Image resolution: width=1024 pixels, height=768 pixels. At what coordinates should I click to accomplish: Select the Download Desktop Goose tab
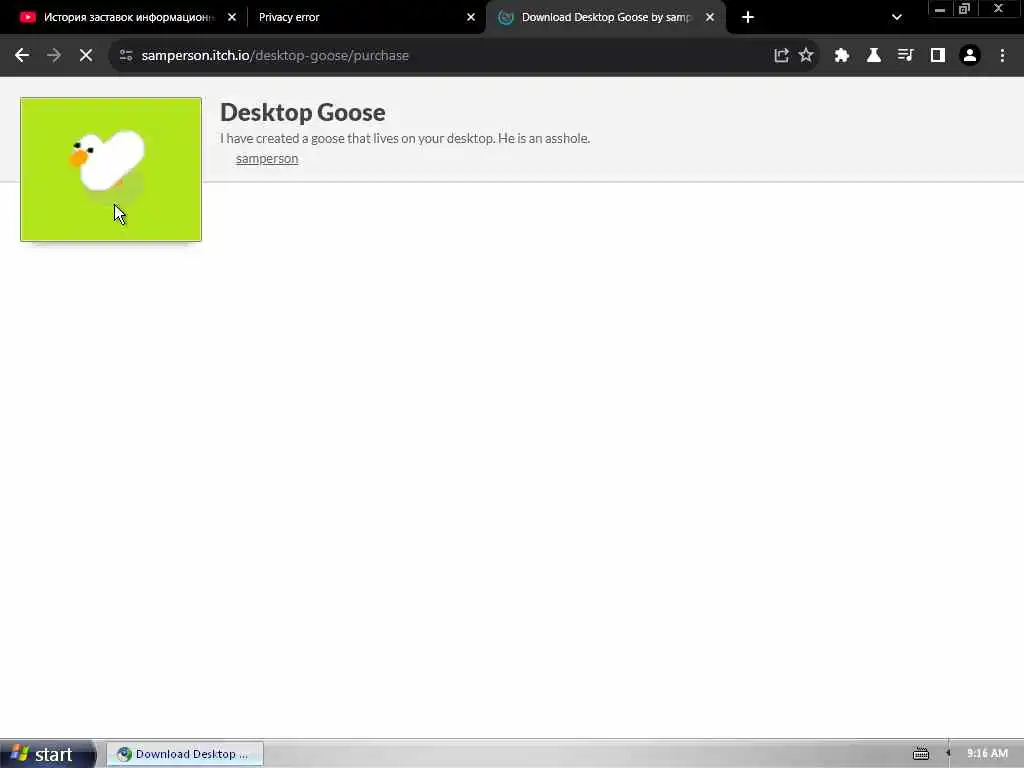coord(604,17)
